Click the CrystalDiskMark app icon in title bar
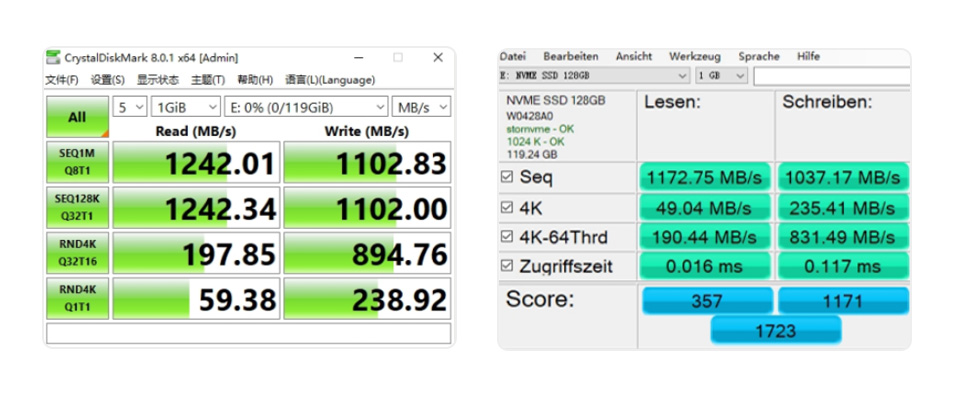Image resolution: width=960 pixels, height=395 pixels. tap(54, 58)
